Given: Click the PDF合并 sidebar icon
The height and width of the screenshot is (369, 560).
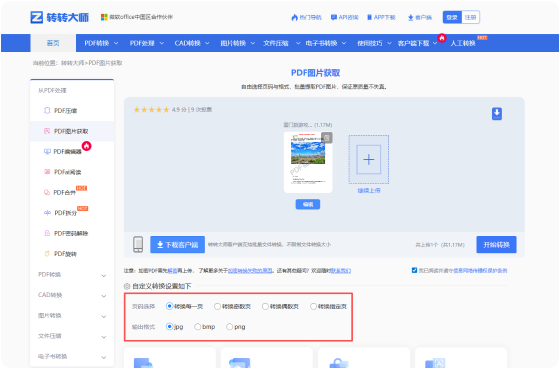Looking at the screenshot, I should click(x=47, y=192).
